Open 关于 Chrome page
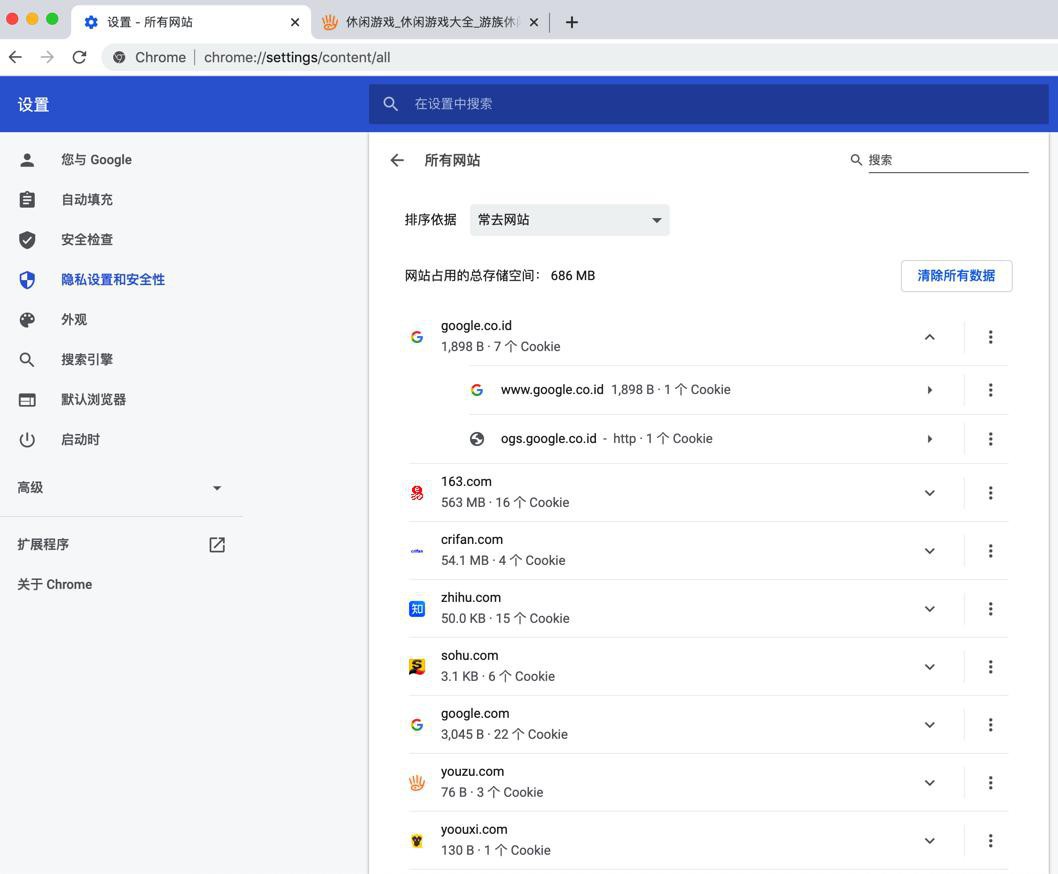The width and height of the screenshot is (1058, 874). [55, 584]
